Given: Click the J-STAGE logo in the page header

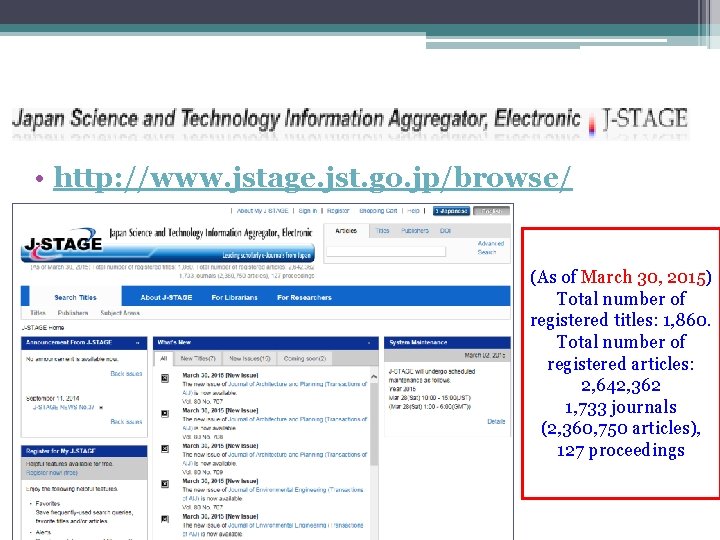Looking at the screenshot, I should [x=63, y=243].
